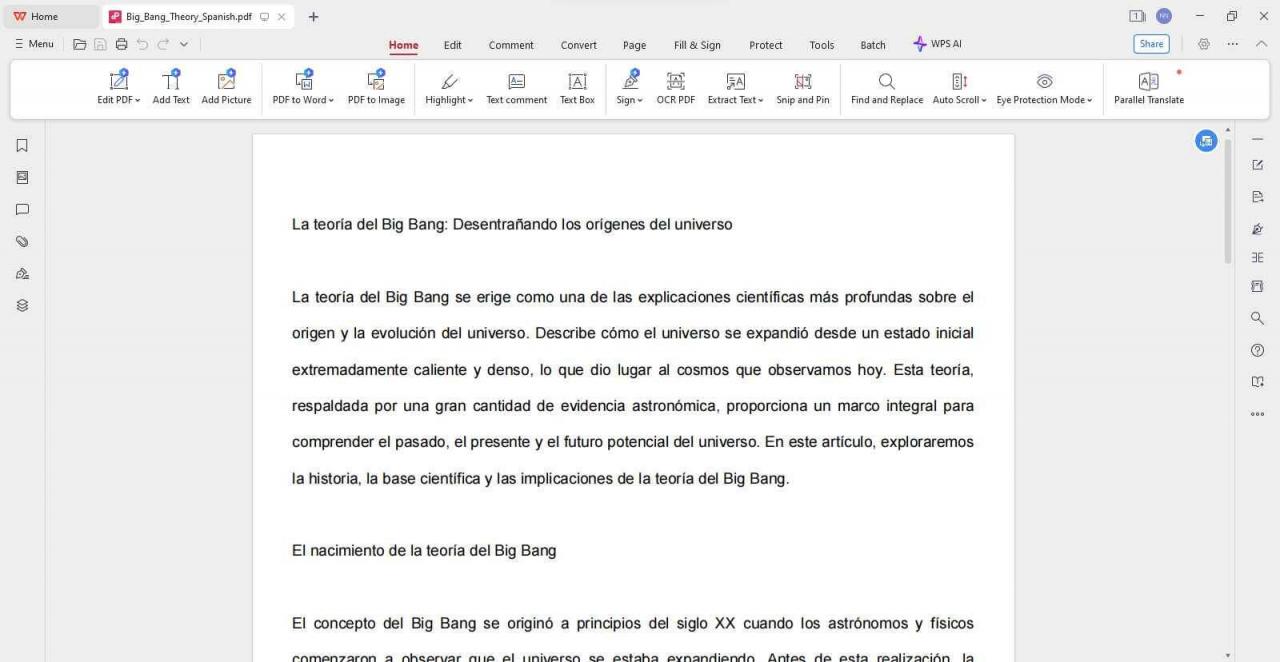Click the Share button
Viewport: 1280px width, 662px height.
tap(1151, 44)
